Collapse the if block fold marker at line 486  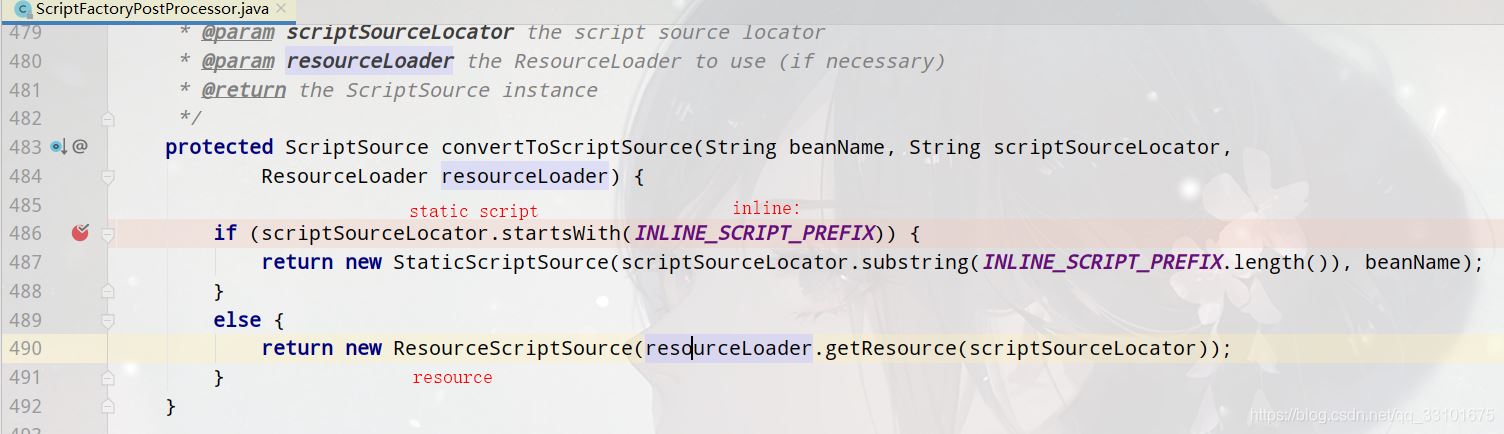(108, 234)
